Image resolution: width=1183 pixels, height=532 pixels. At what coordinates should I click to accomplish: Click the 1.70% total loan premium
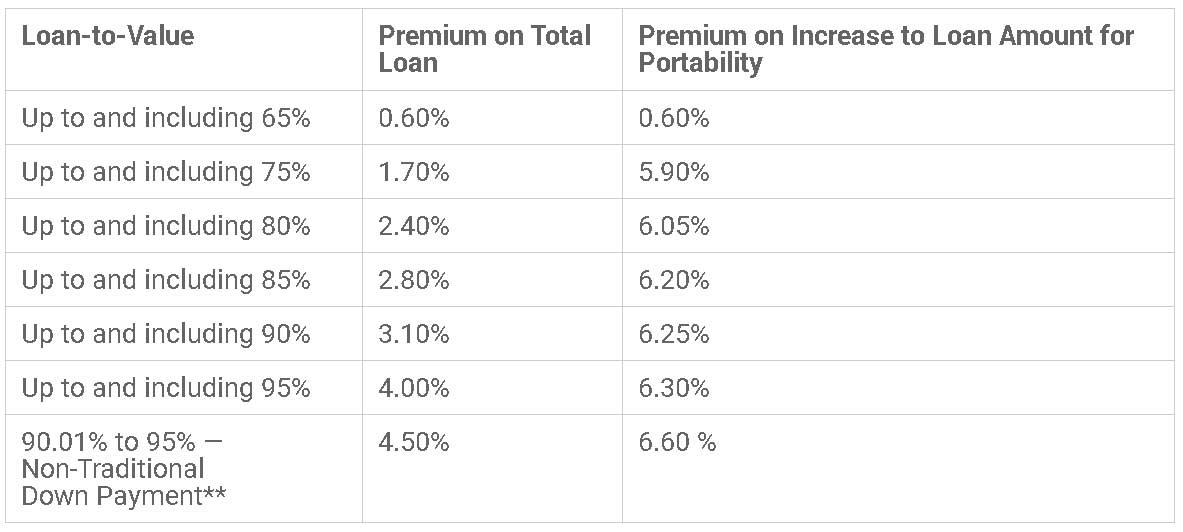coord(414,172)
